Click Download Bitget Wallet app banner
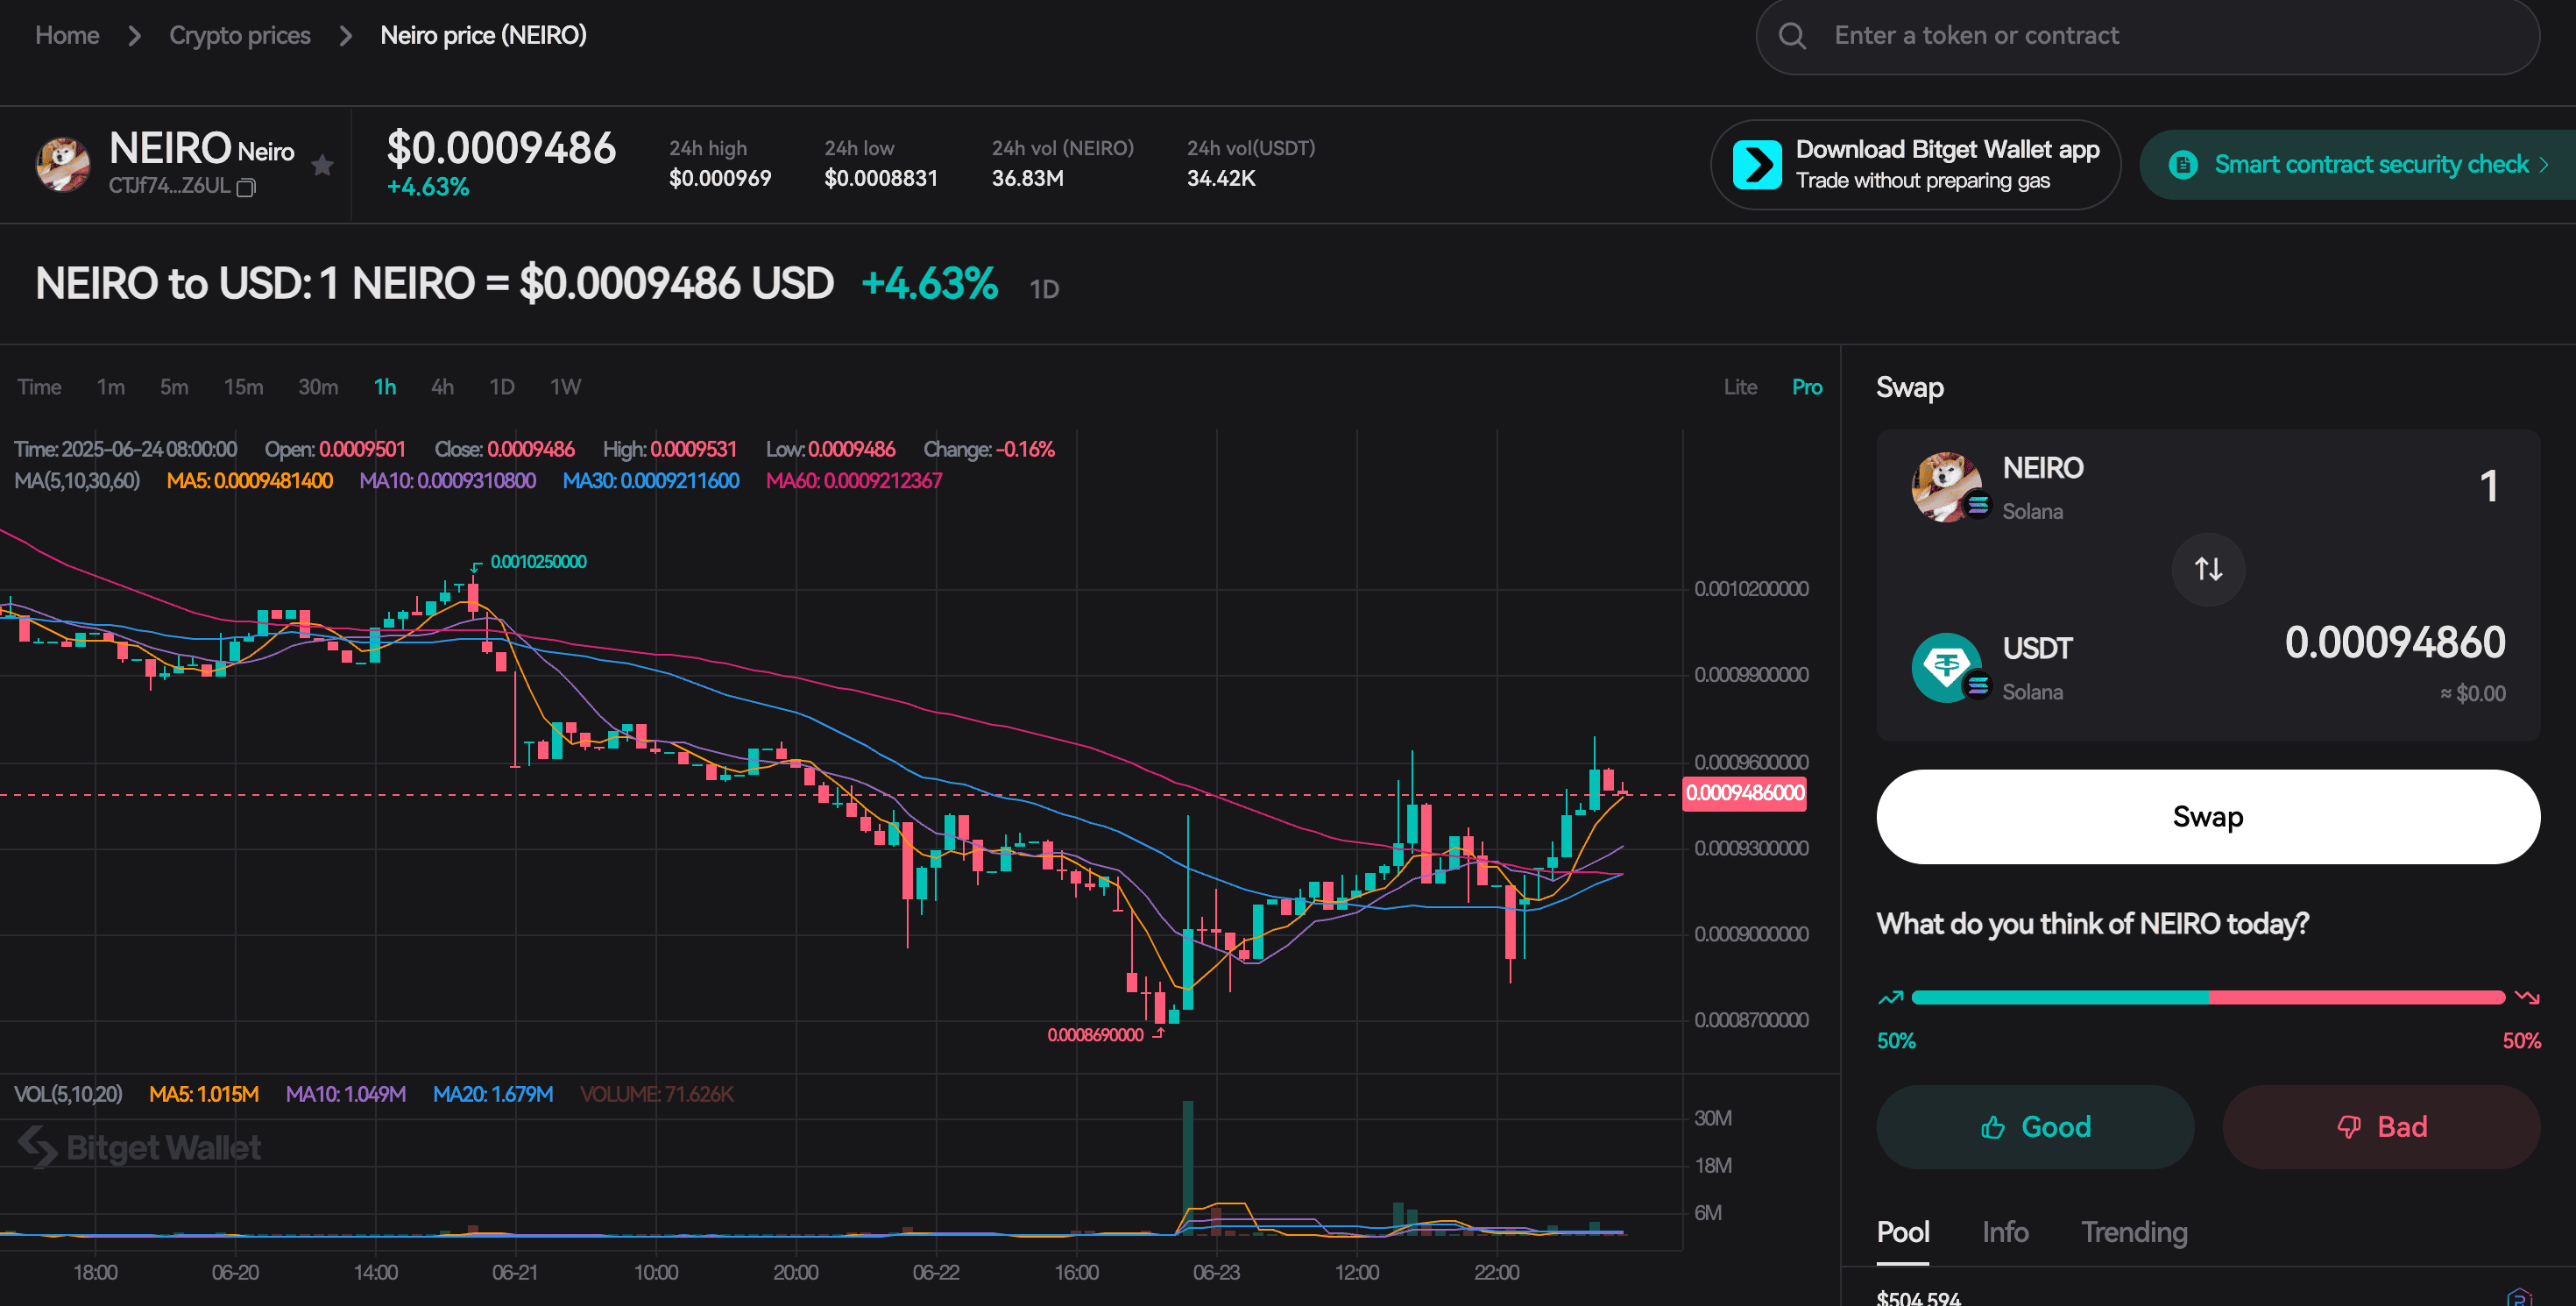2576x1306 pixels. tap(1915, 165)
